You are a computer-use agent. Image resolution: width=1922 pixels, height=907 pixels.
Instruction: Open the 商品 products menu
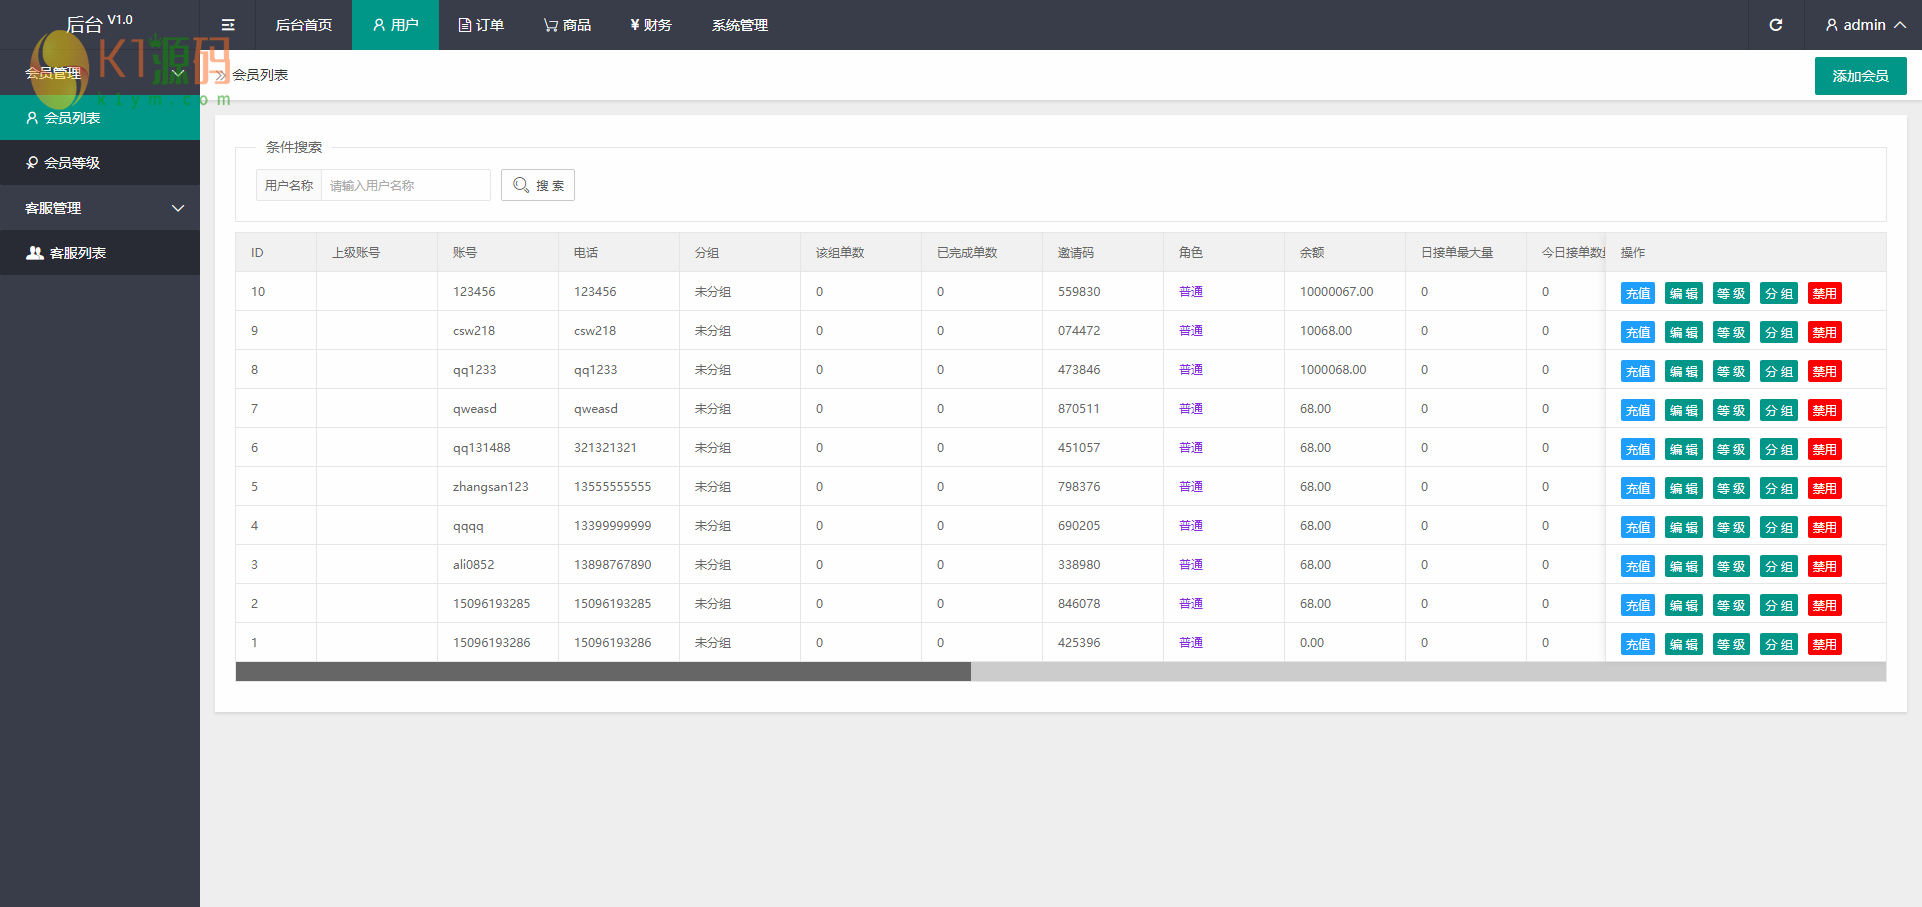tap(567, 25)
